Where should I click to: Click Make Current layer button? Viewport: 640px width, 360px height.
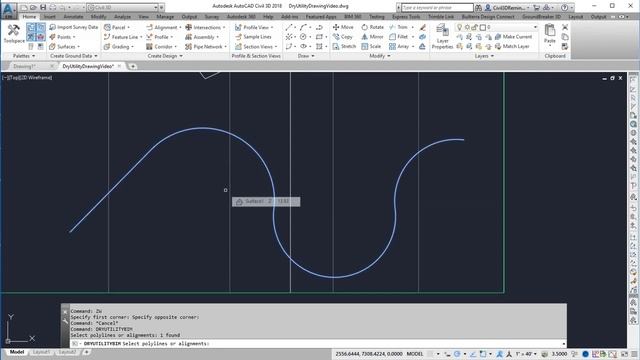(514, 37)
